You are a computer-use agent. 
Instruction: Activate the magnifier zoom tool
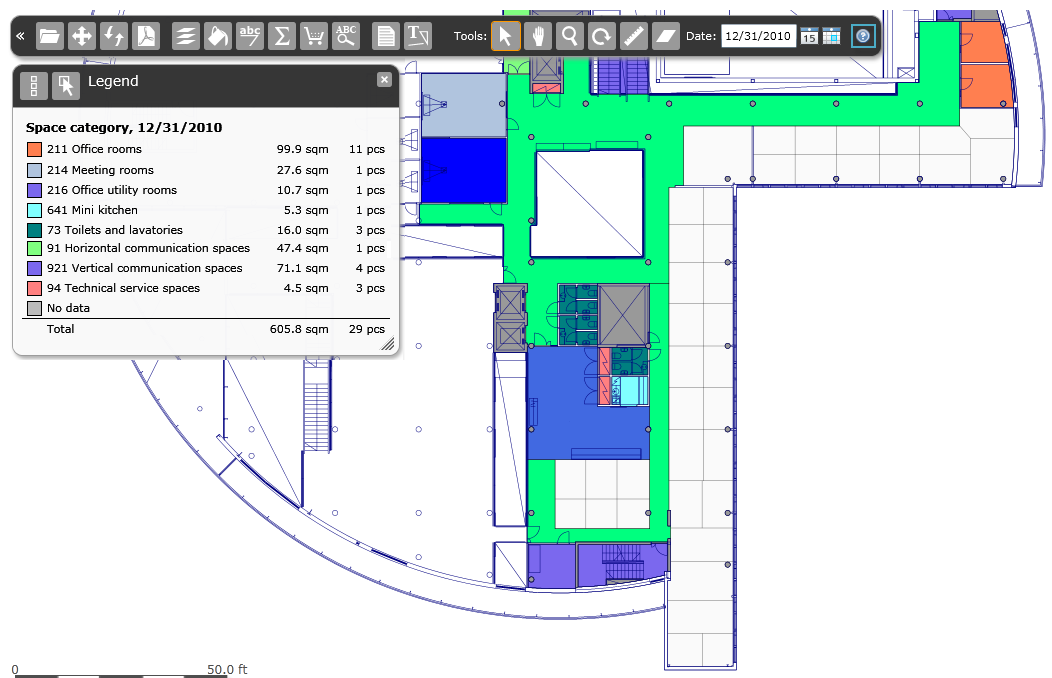pos(569,36)
